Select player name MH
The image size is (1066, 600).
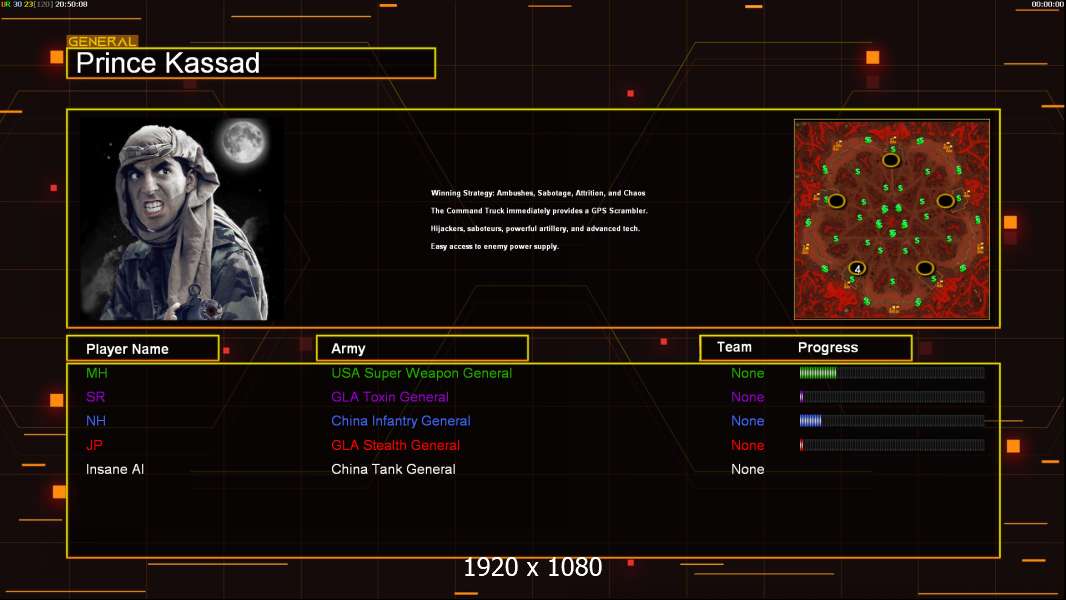[x=97, y=373]
